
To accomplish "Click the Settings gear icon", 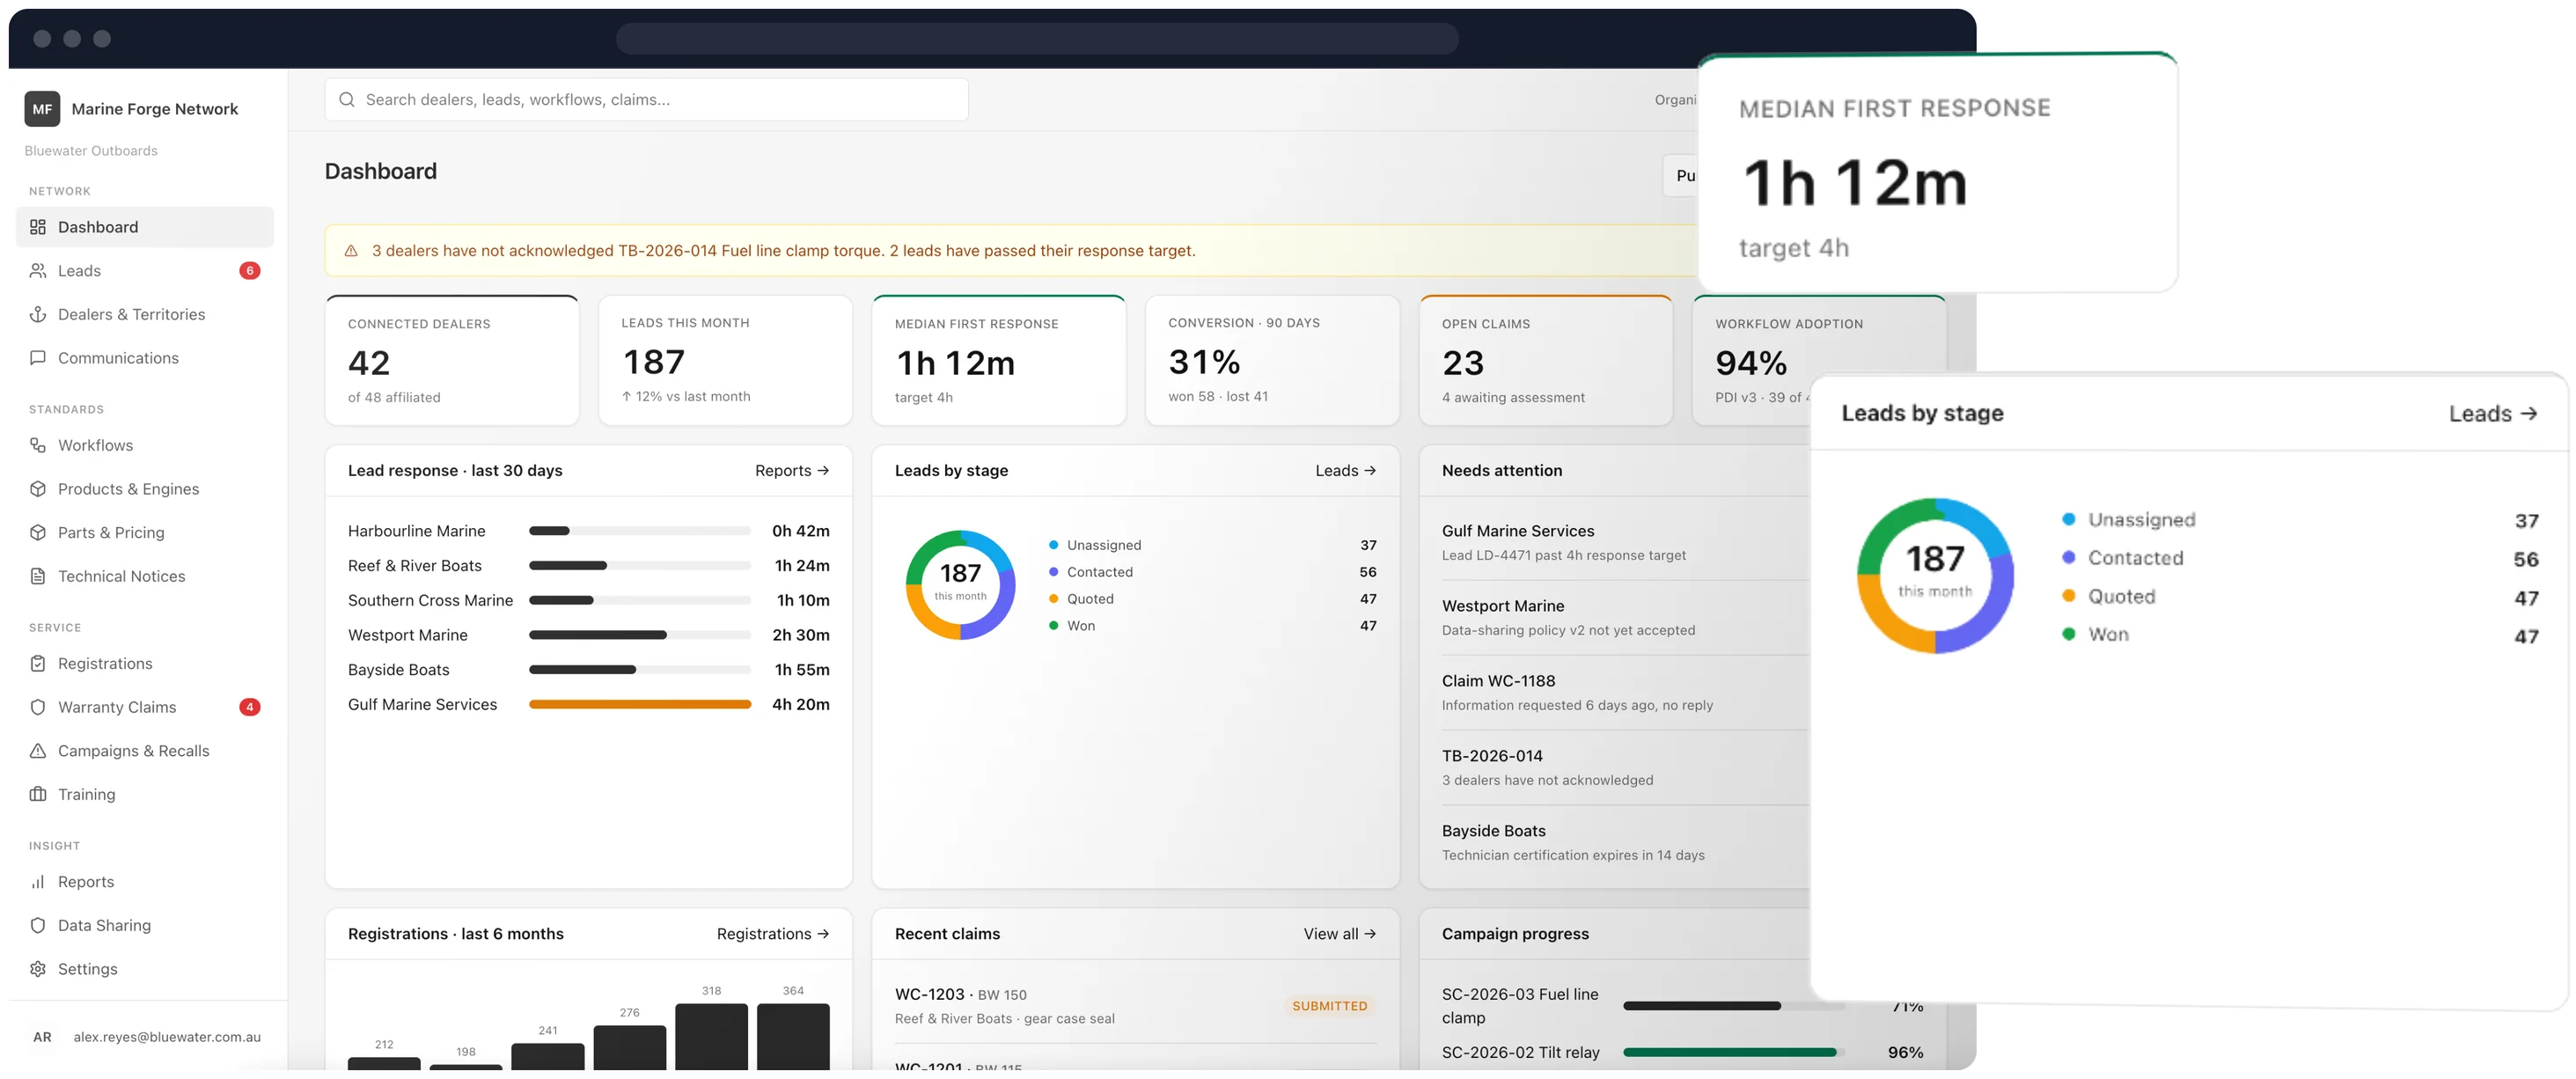I will point(38,969).
